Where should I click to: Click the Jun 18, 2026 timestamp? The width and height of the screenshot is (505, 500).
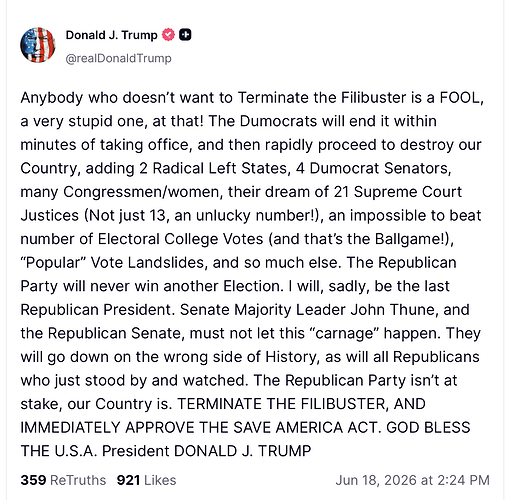click(x=413, y=480)
